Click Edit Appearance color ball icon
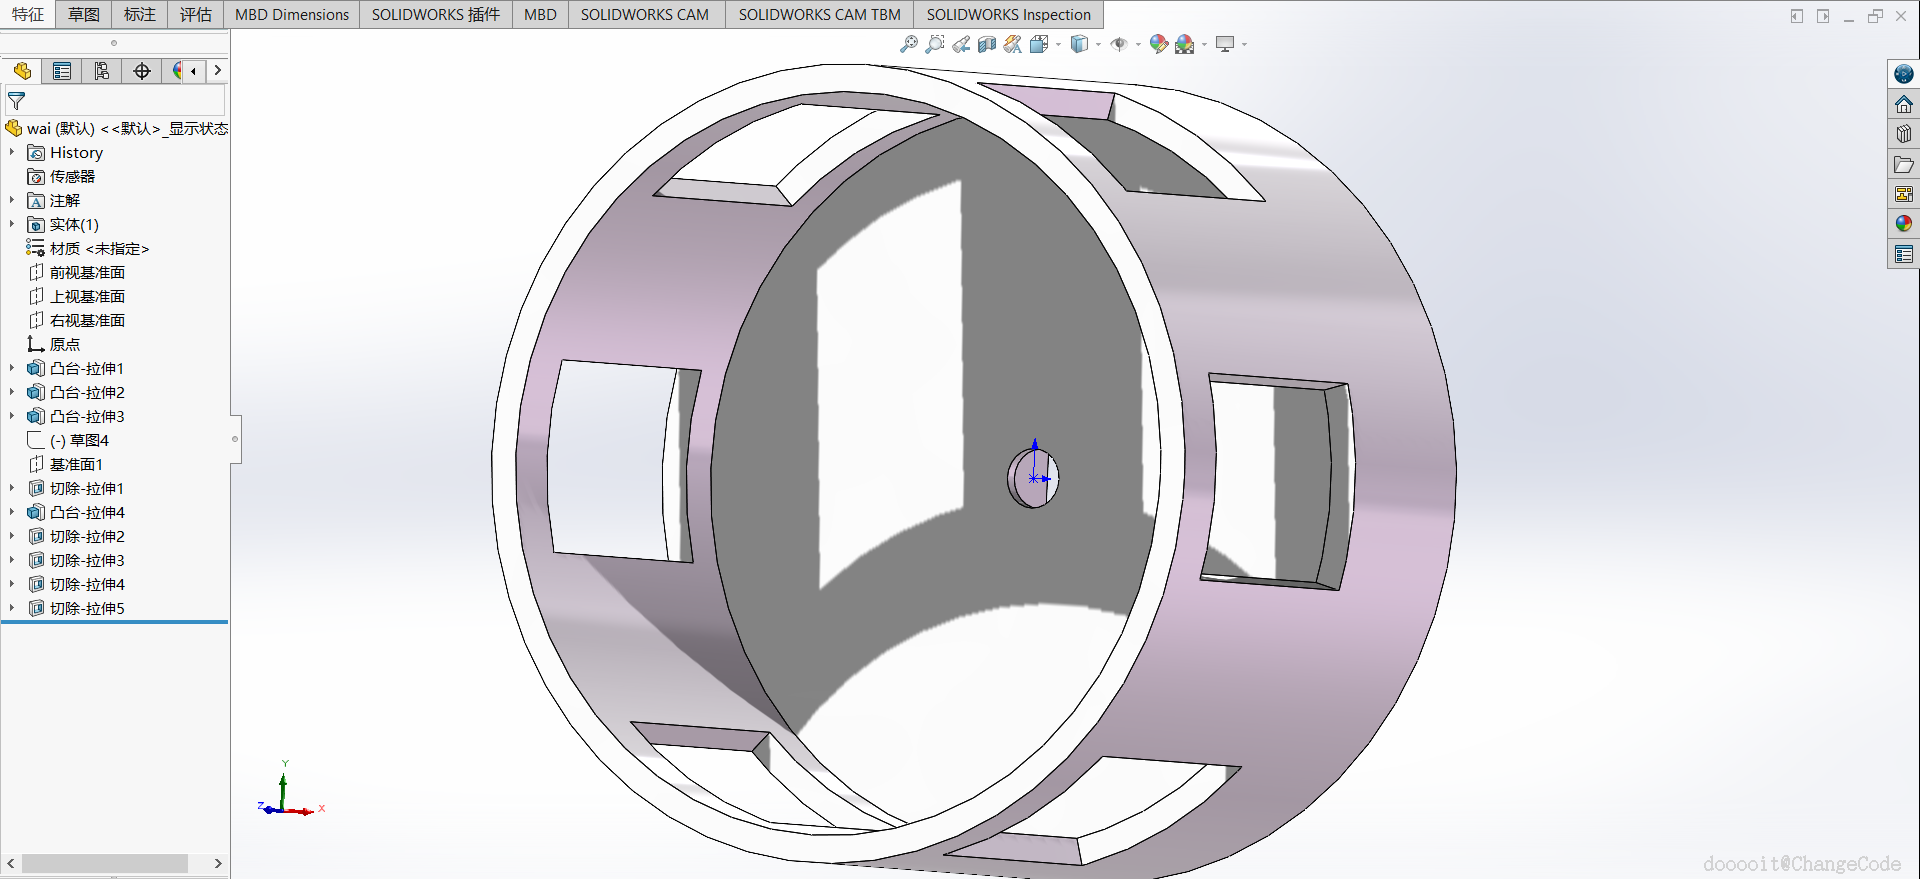The image size is (1920, 879). click(x=1158, y=44)
